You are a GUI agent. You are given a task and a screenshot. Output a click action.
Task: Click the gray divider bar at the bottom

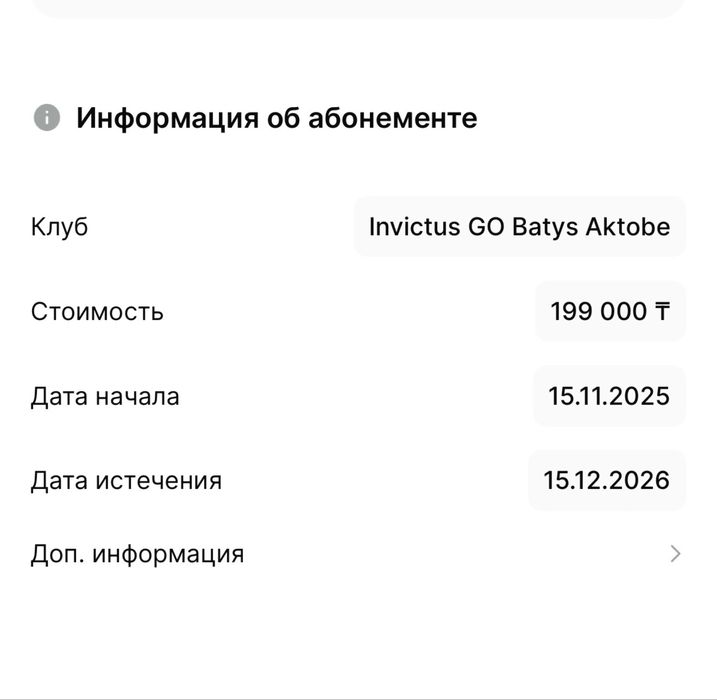358,697
